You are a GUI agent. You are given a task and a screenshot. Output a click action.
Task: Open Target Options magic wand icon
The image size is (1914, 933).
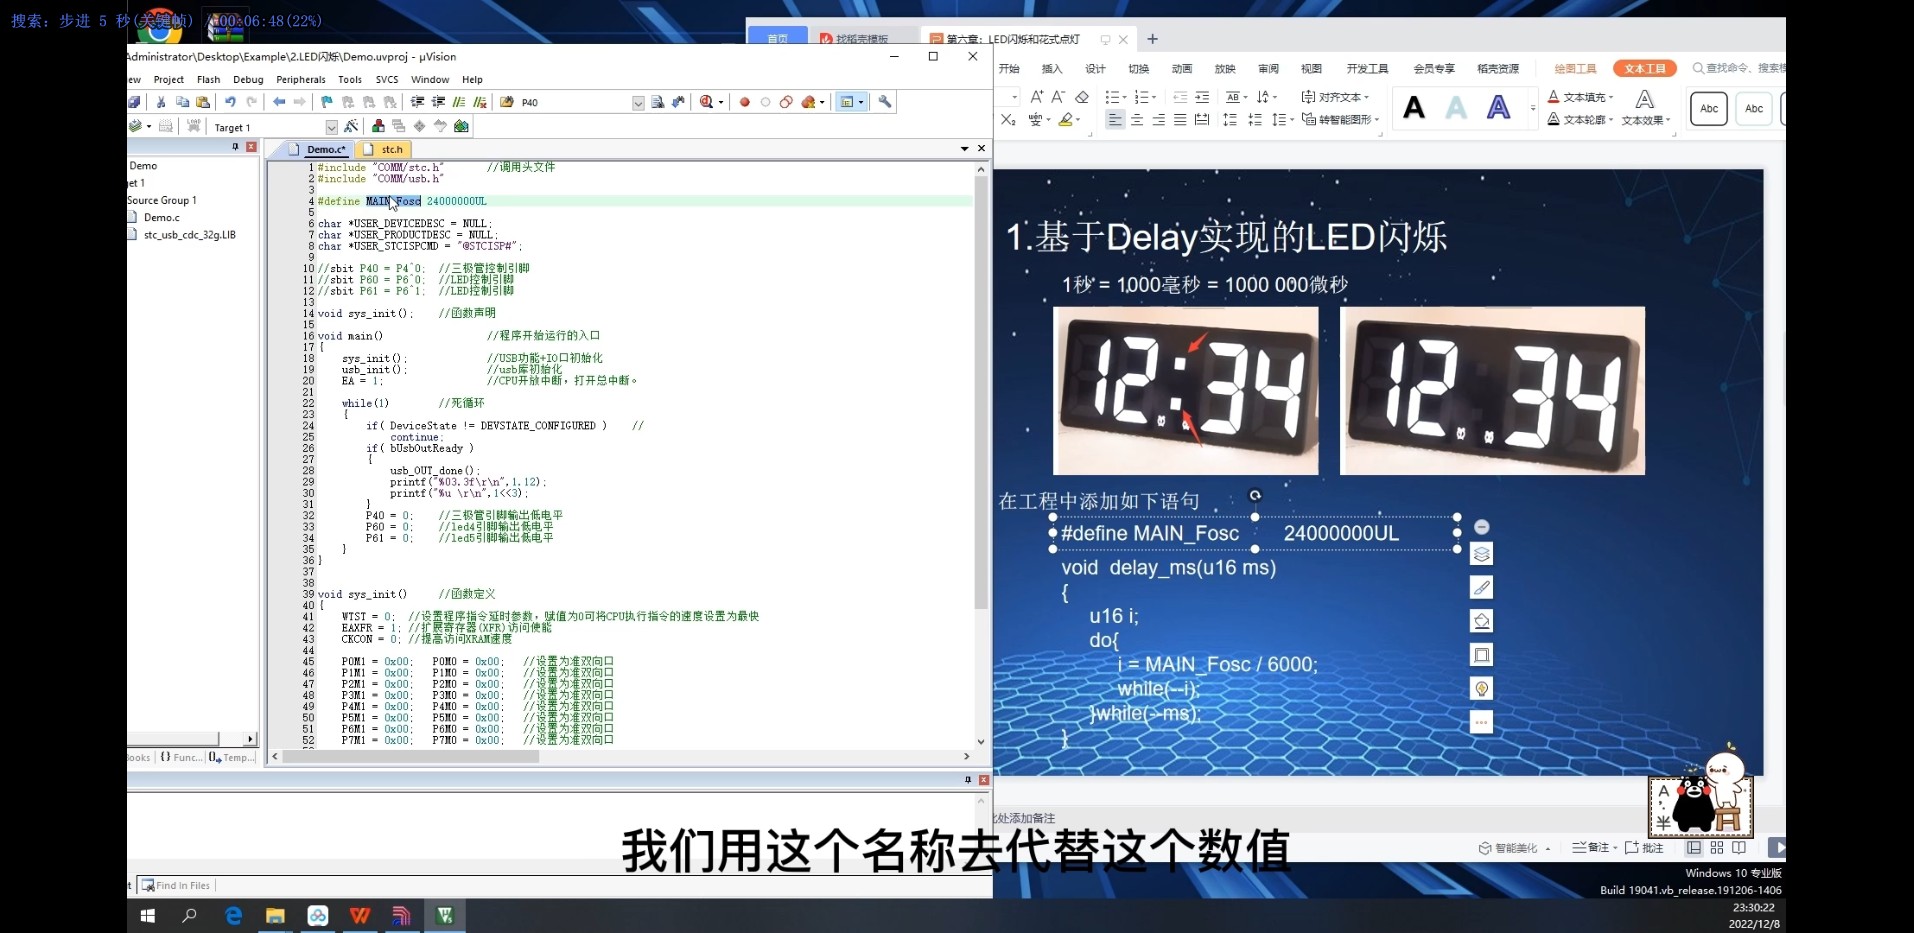[351, 126]
